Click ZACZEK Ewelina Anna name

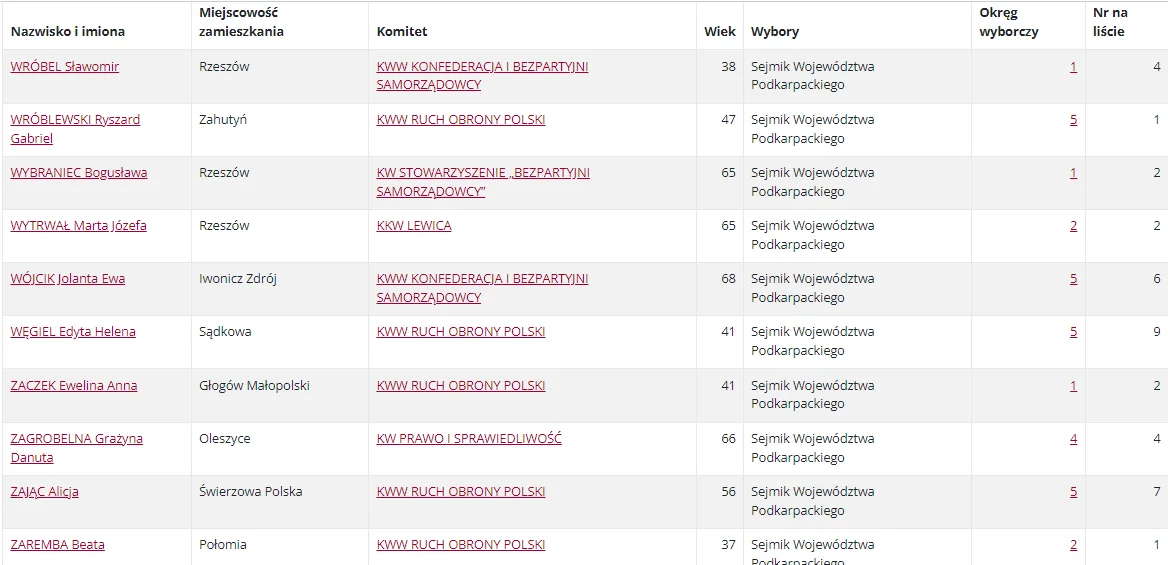(x=74, y=385)
